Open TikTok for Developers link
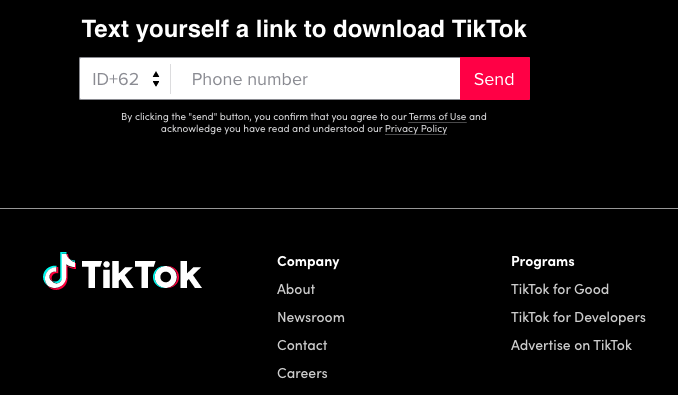678x395 pixels. tap(578, 317)
